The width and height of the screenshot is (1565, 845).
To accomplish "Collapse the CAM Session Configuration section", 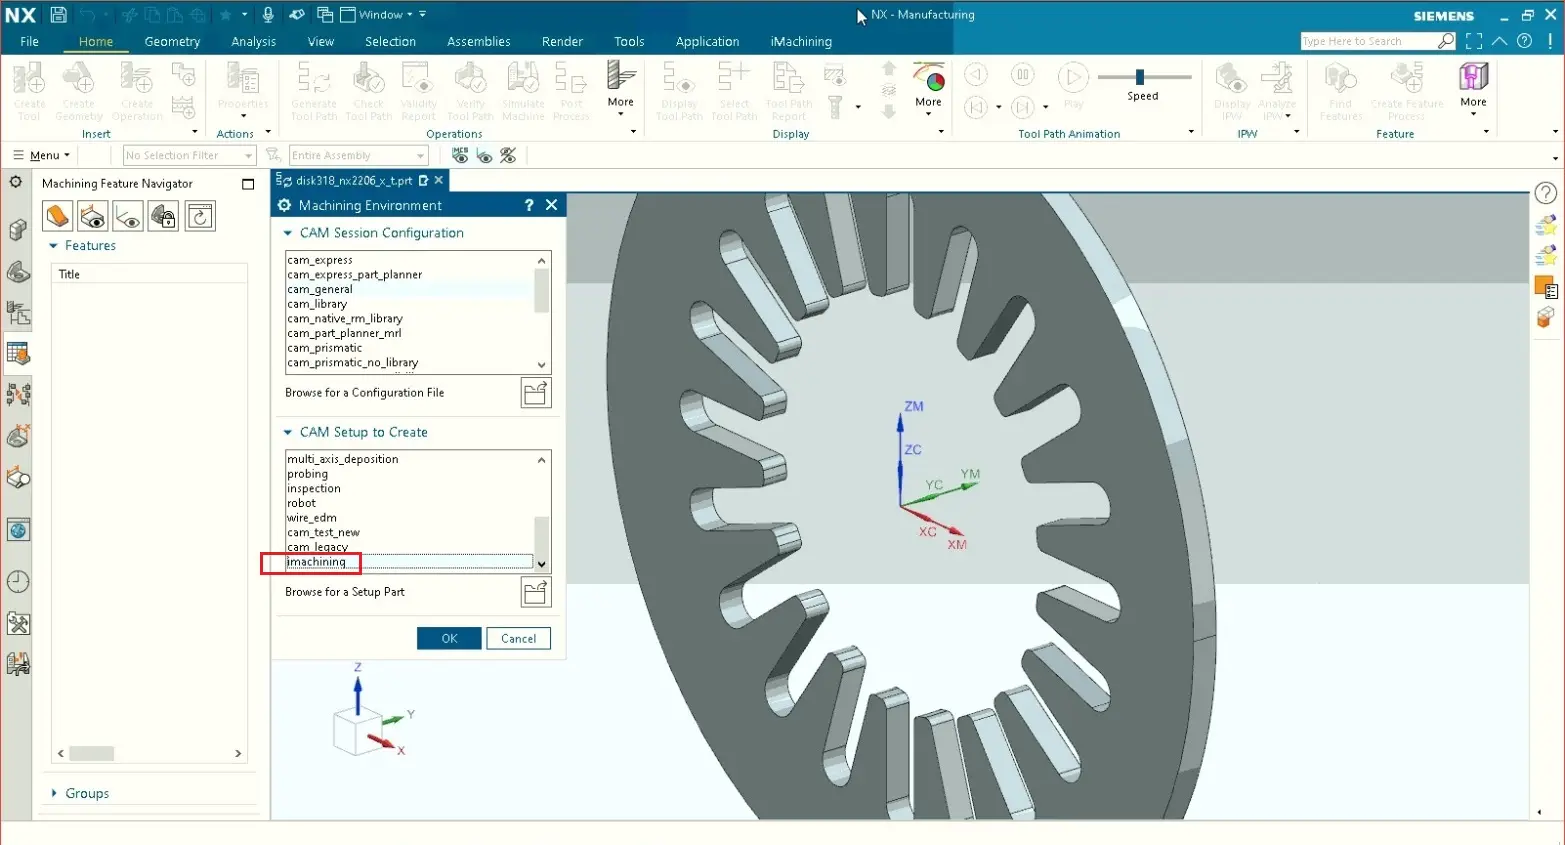I will point(288,233).
